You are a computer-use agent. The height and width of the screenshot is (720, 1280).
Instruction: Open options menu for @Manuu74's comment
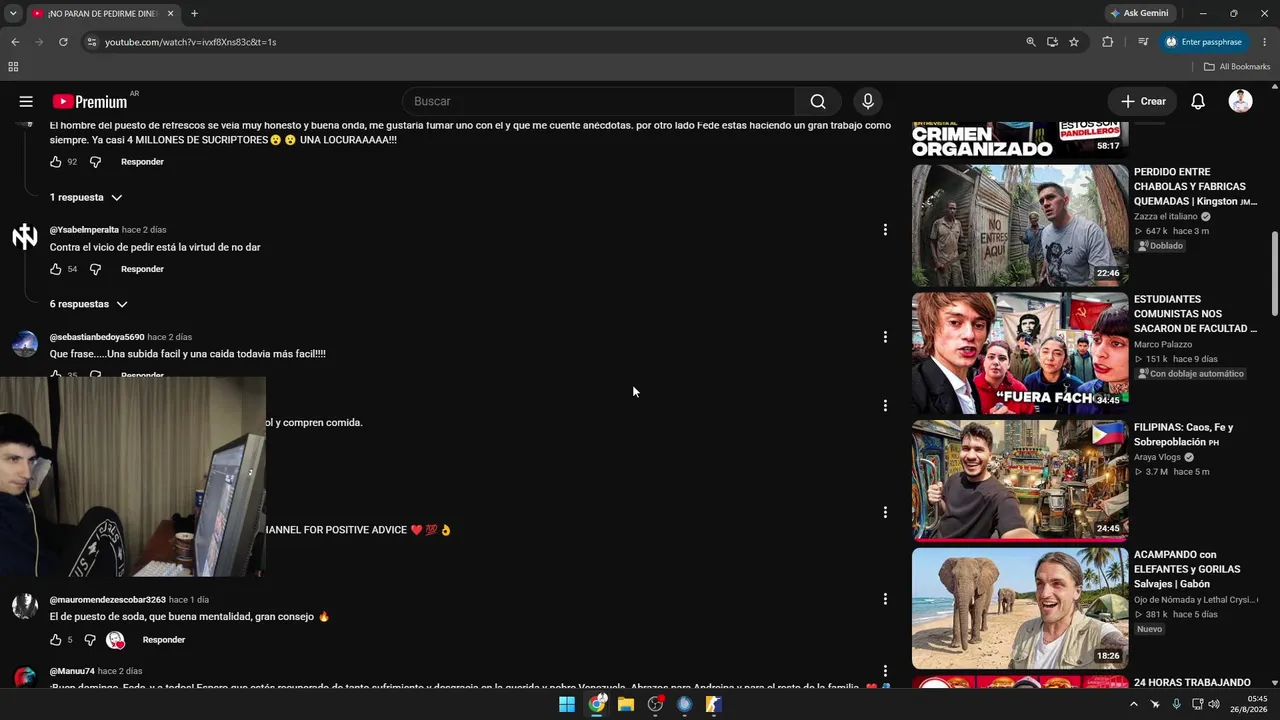[x=885, y=671]
